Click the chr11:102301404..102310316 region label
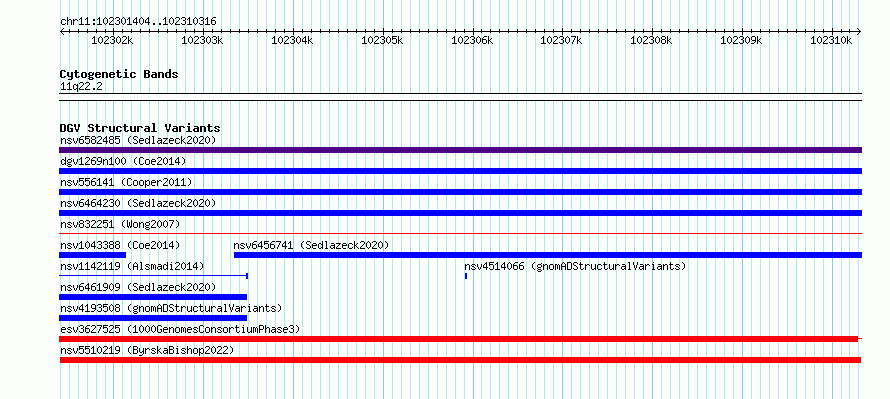 coord(138,22)
